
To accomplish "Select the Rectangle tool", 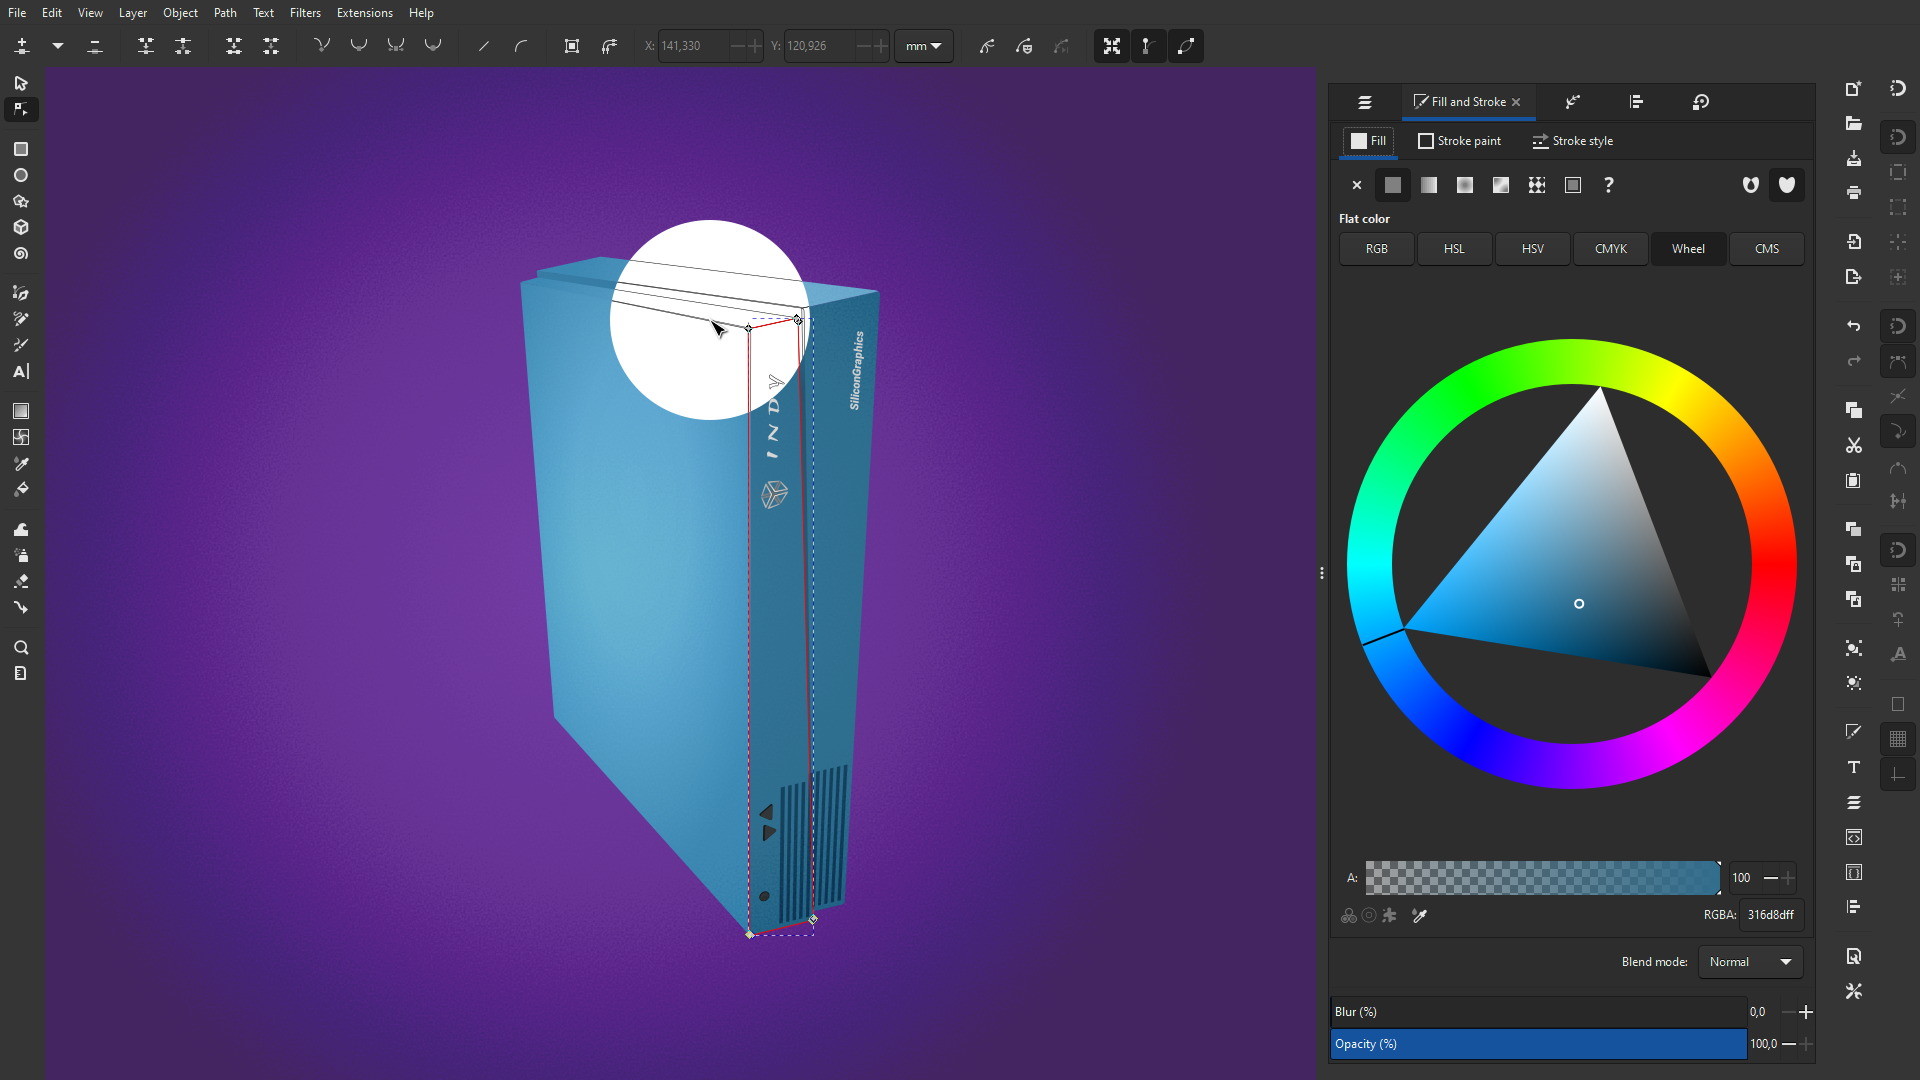I will point(20,149).
